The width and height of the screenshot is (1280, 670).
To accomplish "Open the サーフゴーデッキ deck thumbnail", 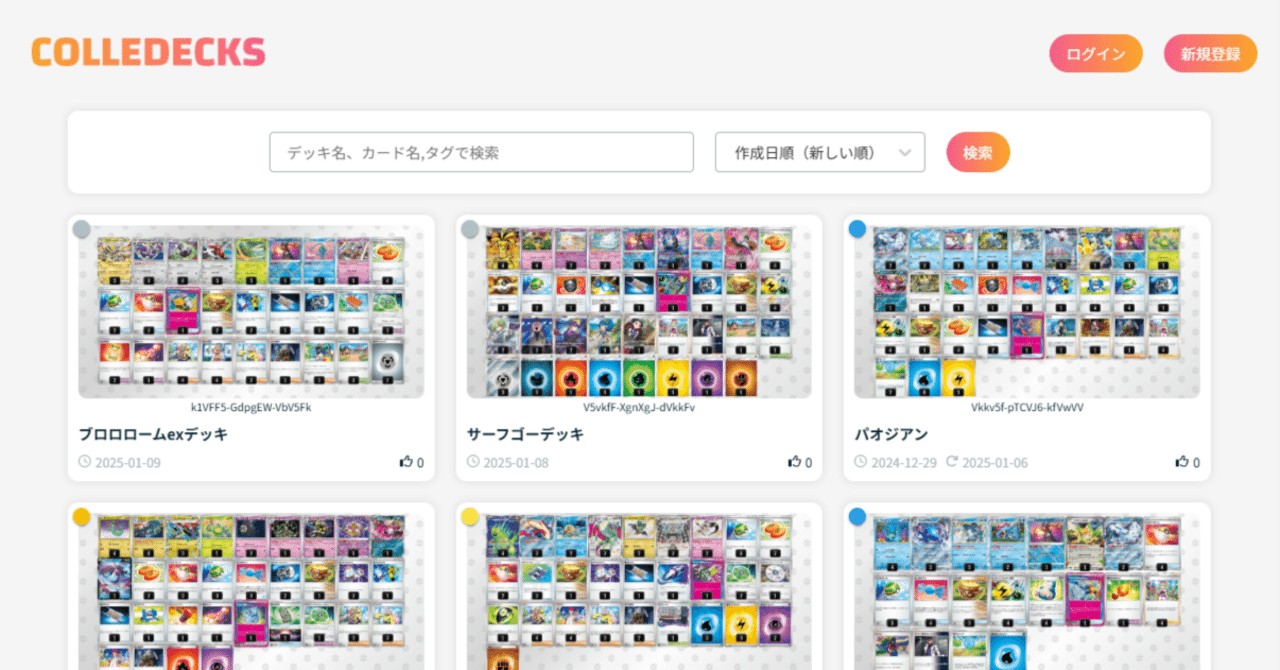I will pyautogui.click(x=639, y=312).
